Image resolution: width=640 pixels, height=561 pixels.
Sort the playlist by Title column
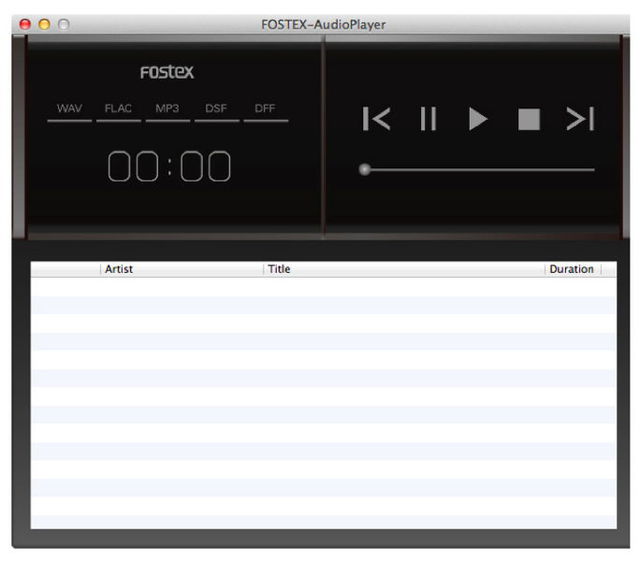point(404,269)
